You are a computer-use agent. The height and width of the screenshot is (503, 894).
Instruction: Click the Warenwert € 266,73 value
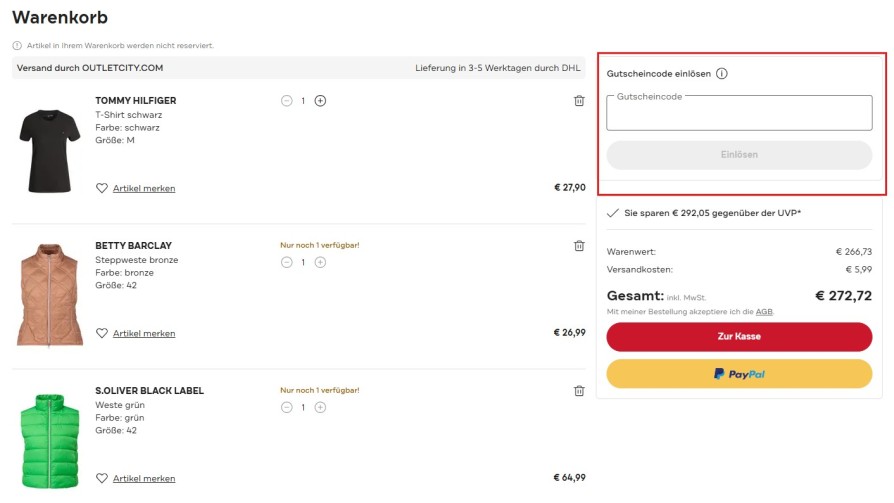tap(854, 252)
